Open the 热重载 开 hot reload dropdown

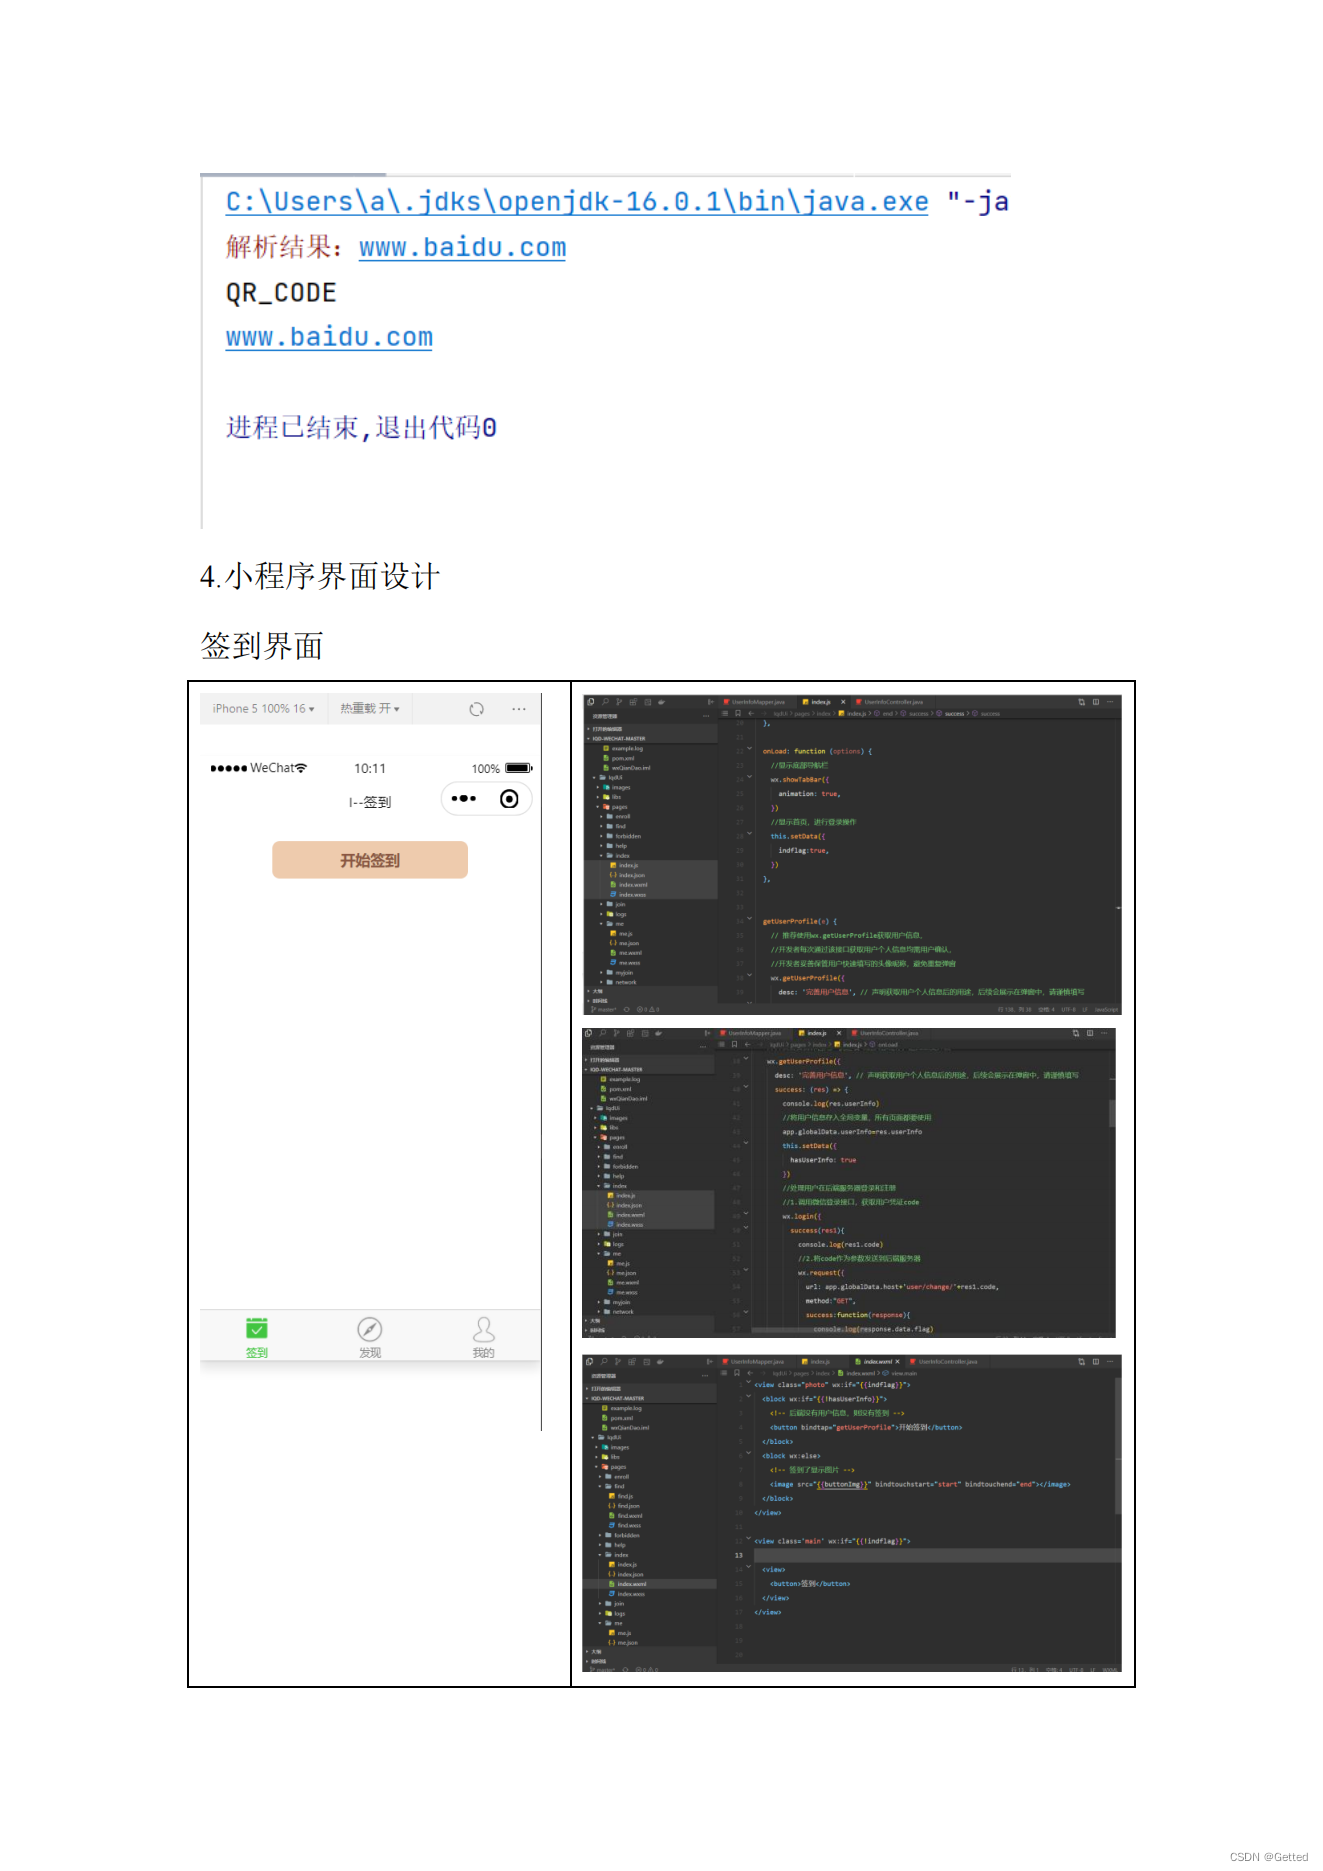[x=370, y=708]
